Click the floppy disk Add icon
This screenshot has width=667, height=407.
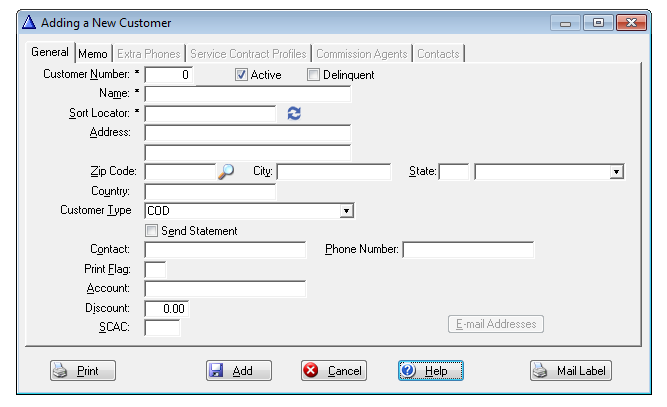click(216, 371)
